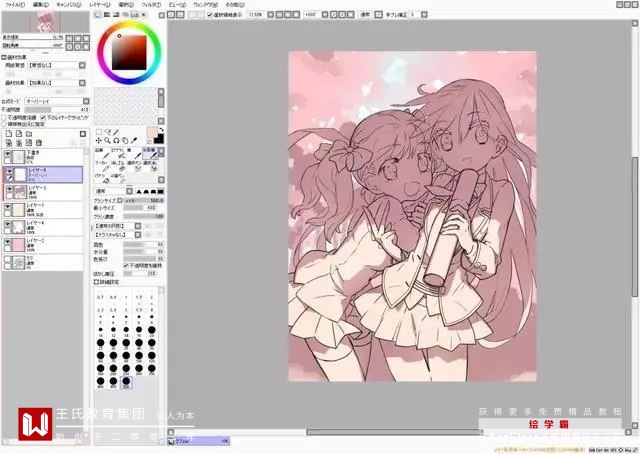Image resolution: width=640 pixels, height=454 pixels.
Task: Select the rotate view tool
Action: (116, 140)
